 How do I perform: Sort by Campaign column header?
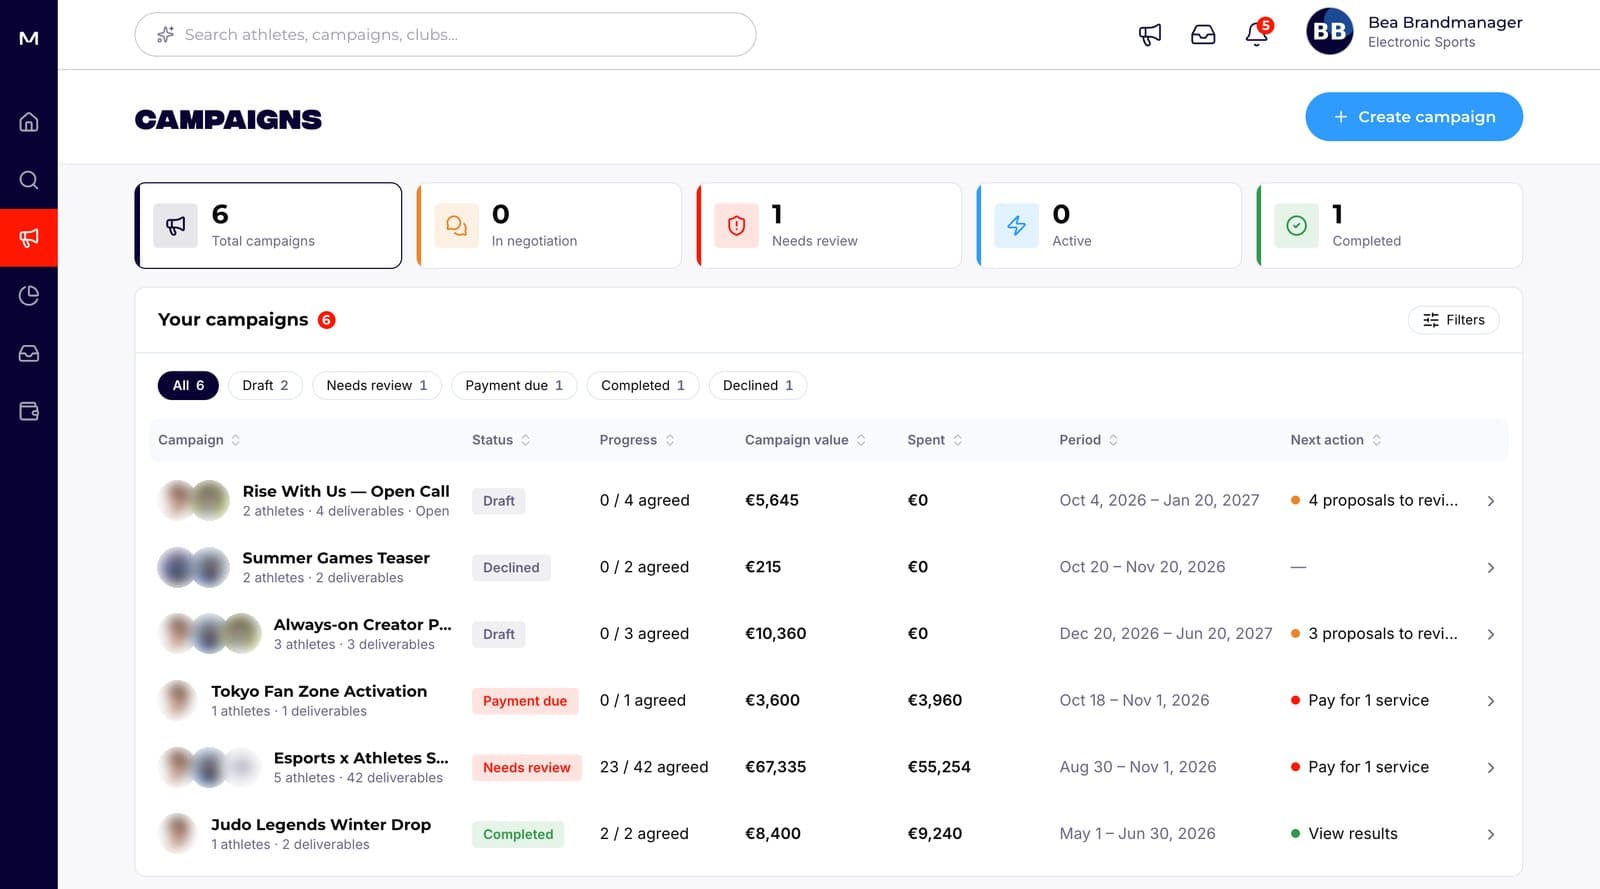click(199, 440)
